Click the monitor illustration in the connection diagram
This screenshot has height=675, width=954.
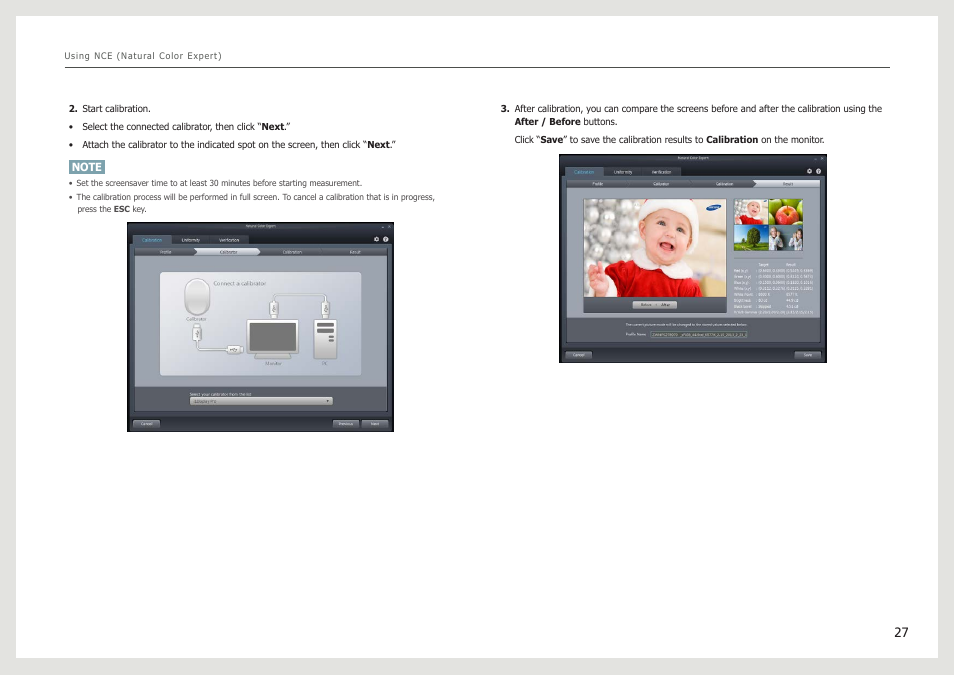pyautogui.click(x=273, y=338)
